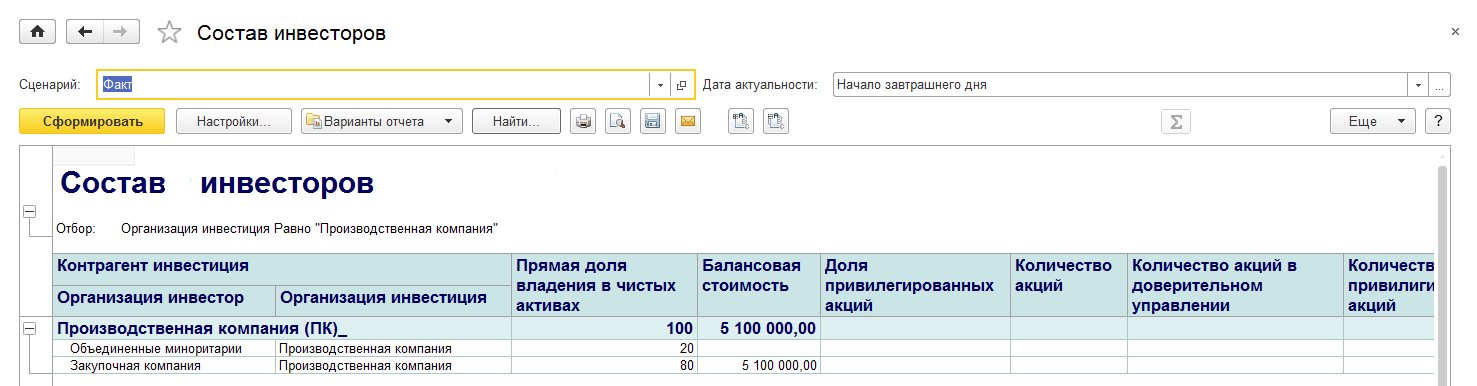
Task: Close the report tab with X
Action: 1455,33
